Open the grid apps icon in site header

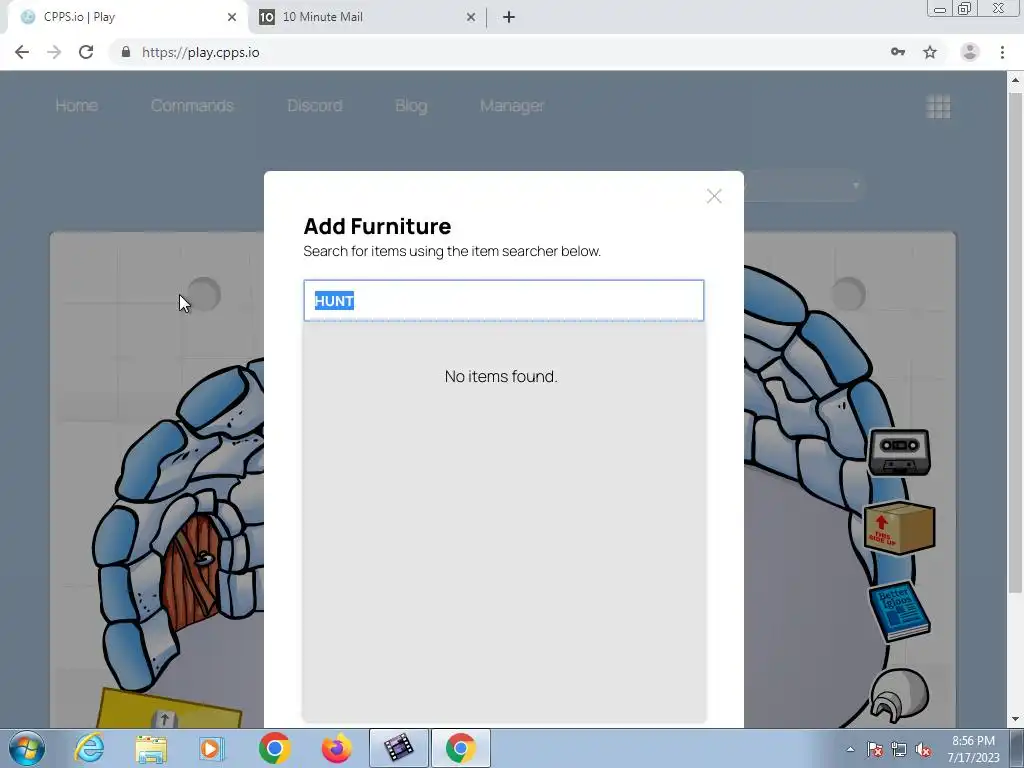[938, 106]
